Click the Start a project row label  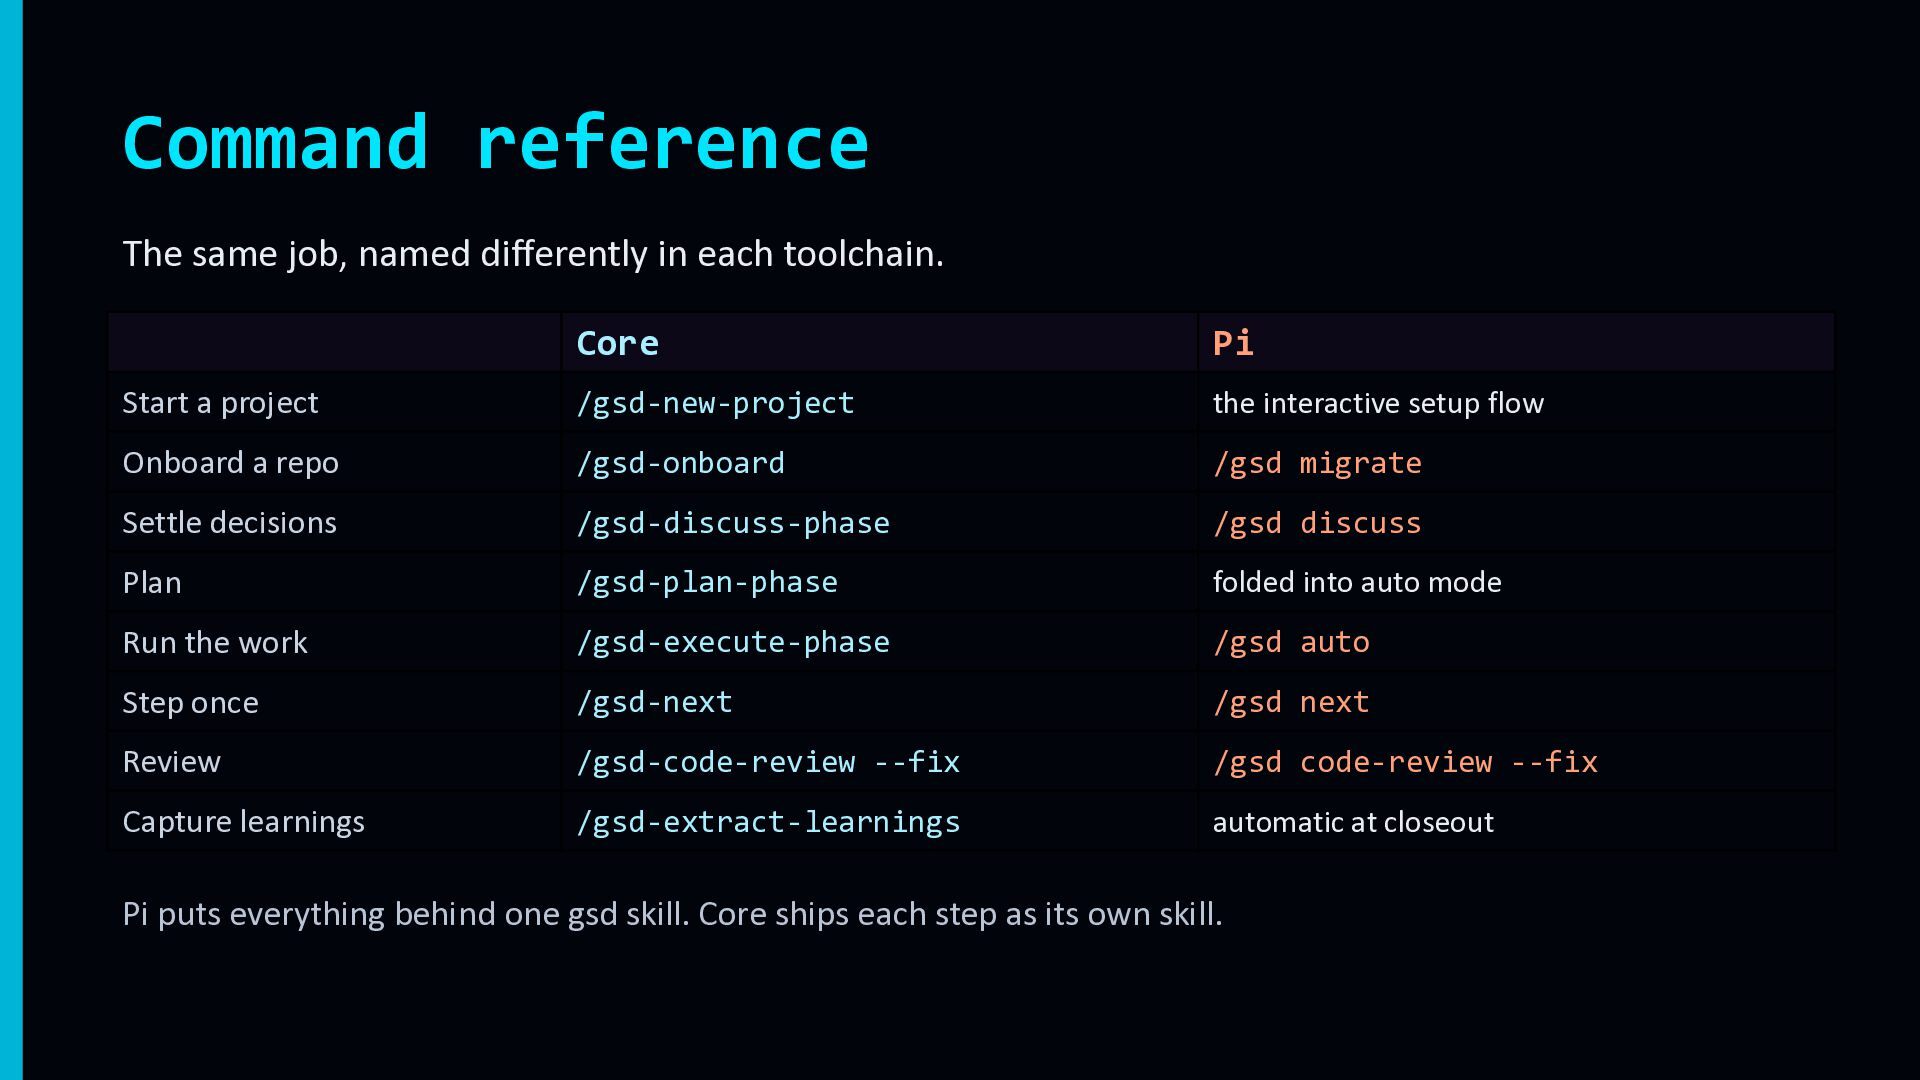click(220, 403)
